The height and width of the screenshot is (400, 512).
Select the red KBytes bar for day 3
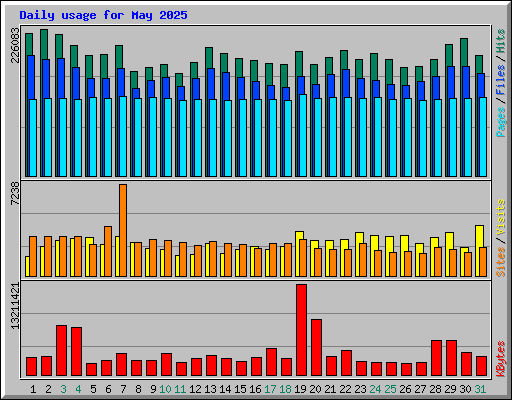[x=61, y=351]
